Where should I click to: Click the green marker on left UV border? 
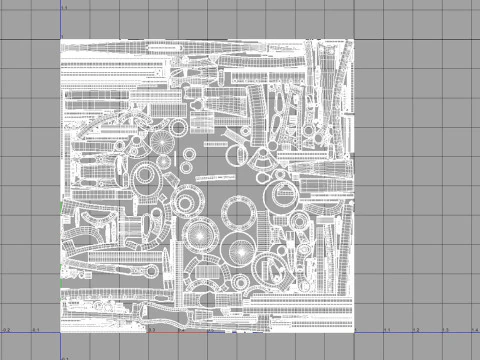pyautogui.click(x=61, y=207)
